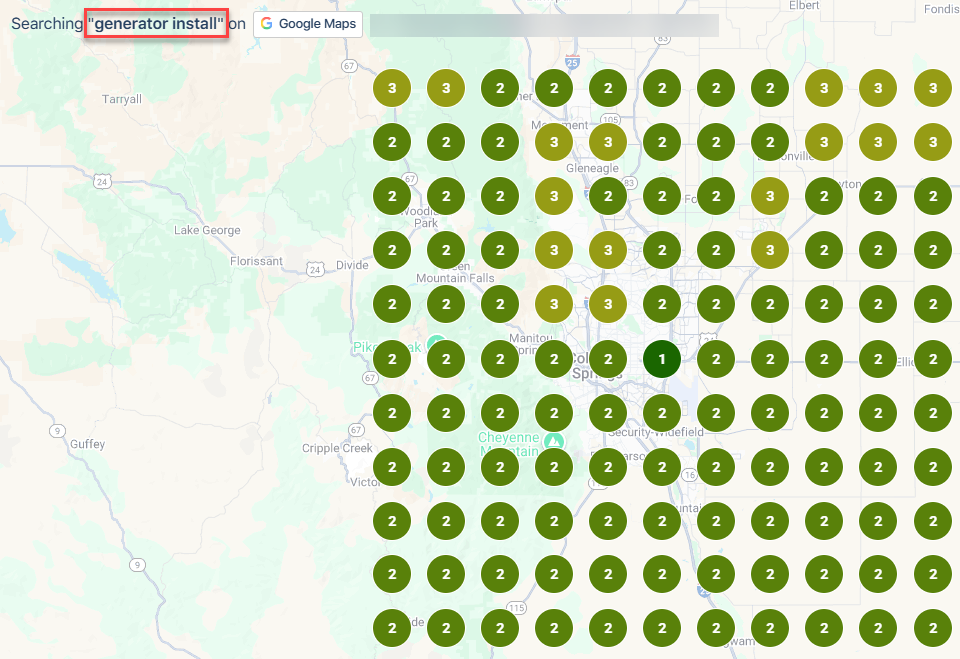This screenshot has width=960, height=659.
Task: Click the "generator install" search keyword
Action: 156,24
